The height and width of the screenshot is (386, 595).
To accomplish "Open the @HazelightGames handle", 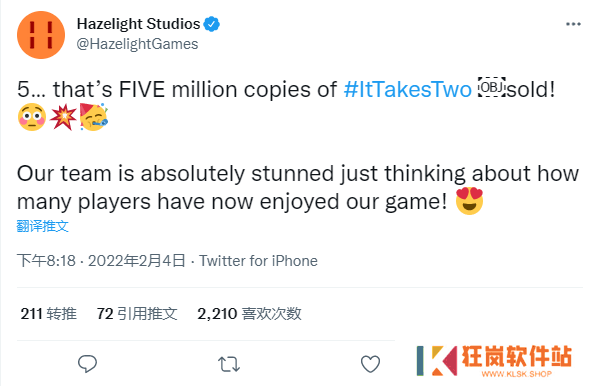I will [x=137, y=44].
